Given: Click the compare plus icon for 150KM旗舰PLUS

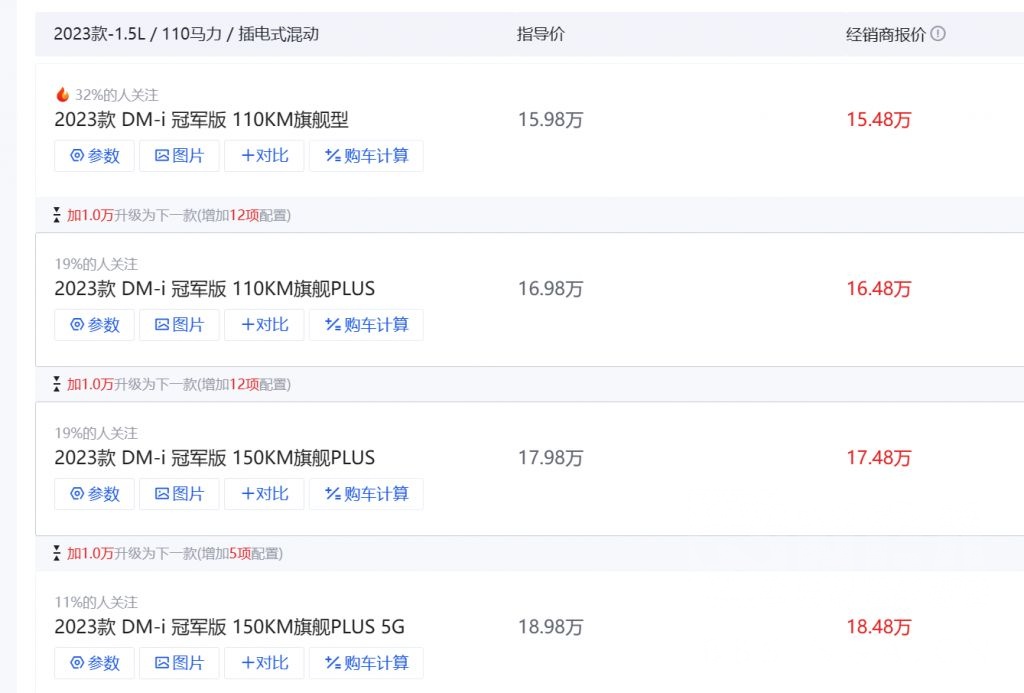Looking at the screenshot, I should pyautogui.click(x=246, y=494).
